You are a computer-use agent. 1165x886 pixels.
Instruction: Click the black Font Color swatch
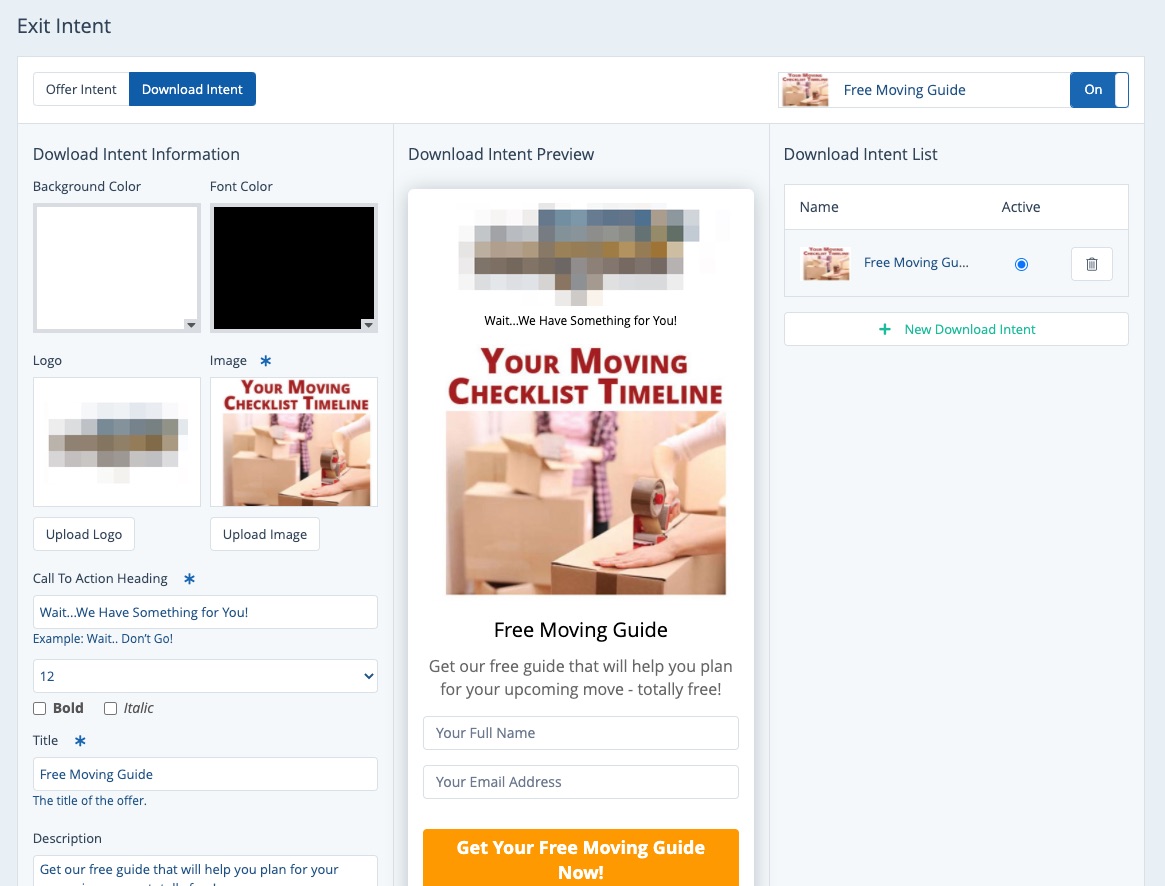click(x=293, y=267)
